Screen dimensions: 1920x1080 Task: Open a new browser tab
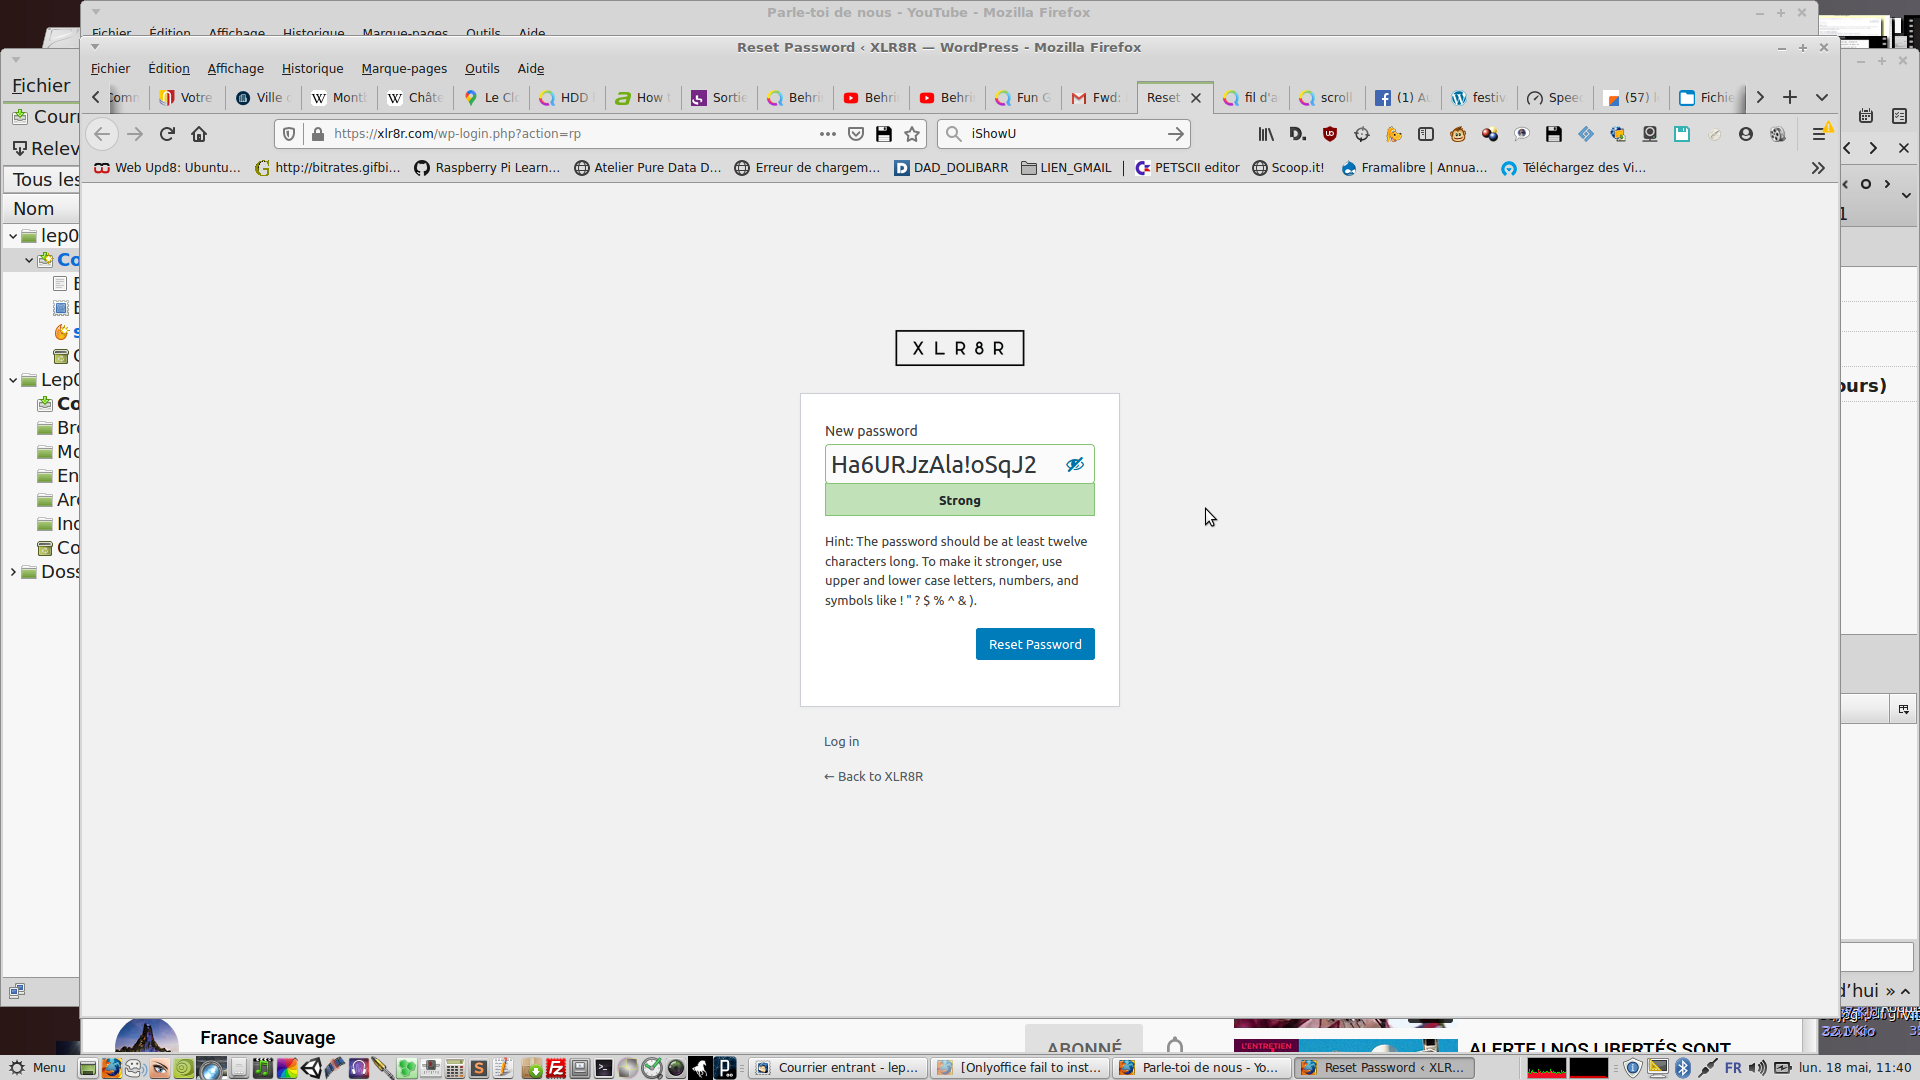pos(1790,97)
